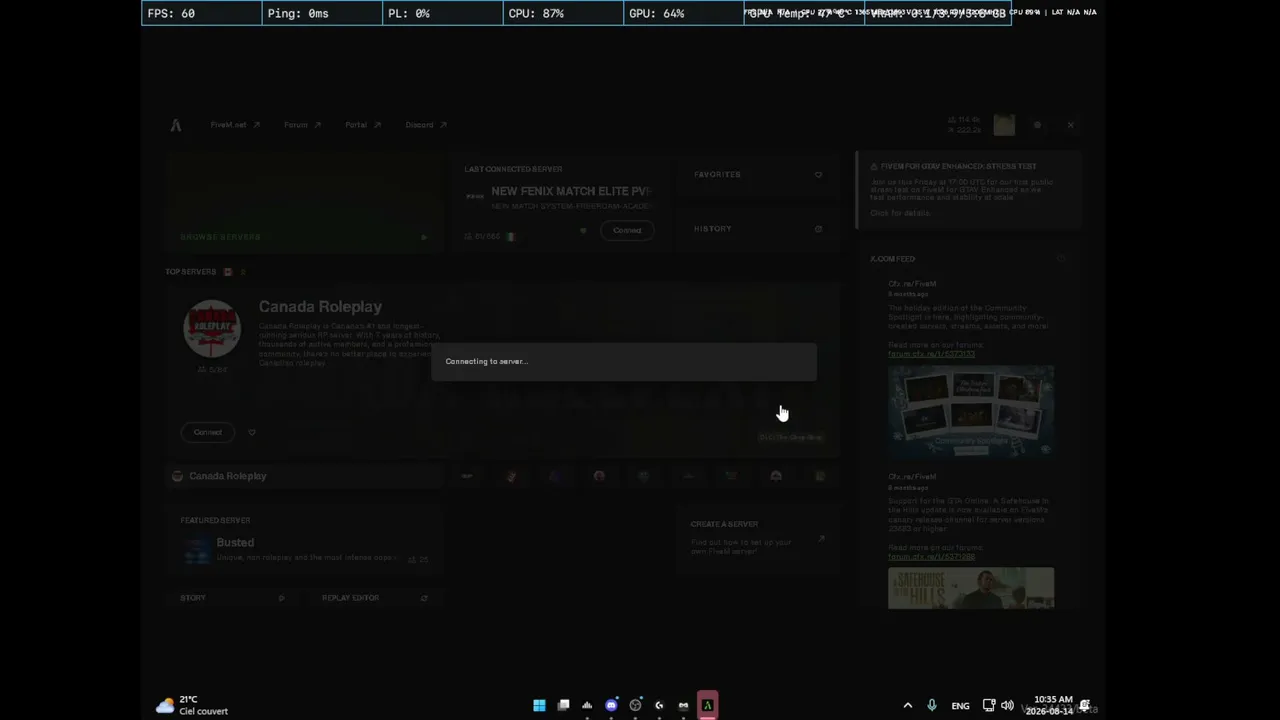
Task: Open the forum.cfx.re link under the Community Spotlight post
Action: point(931,354)
